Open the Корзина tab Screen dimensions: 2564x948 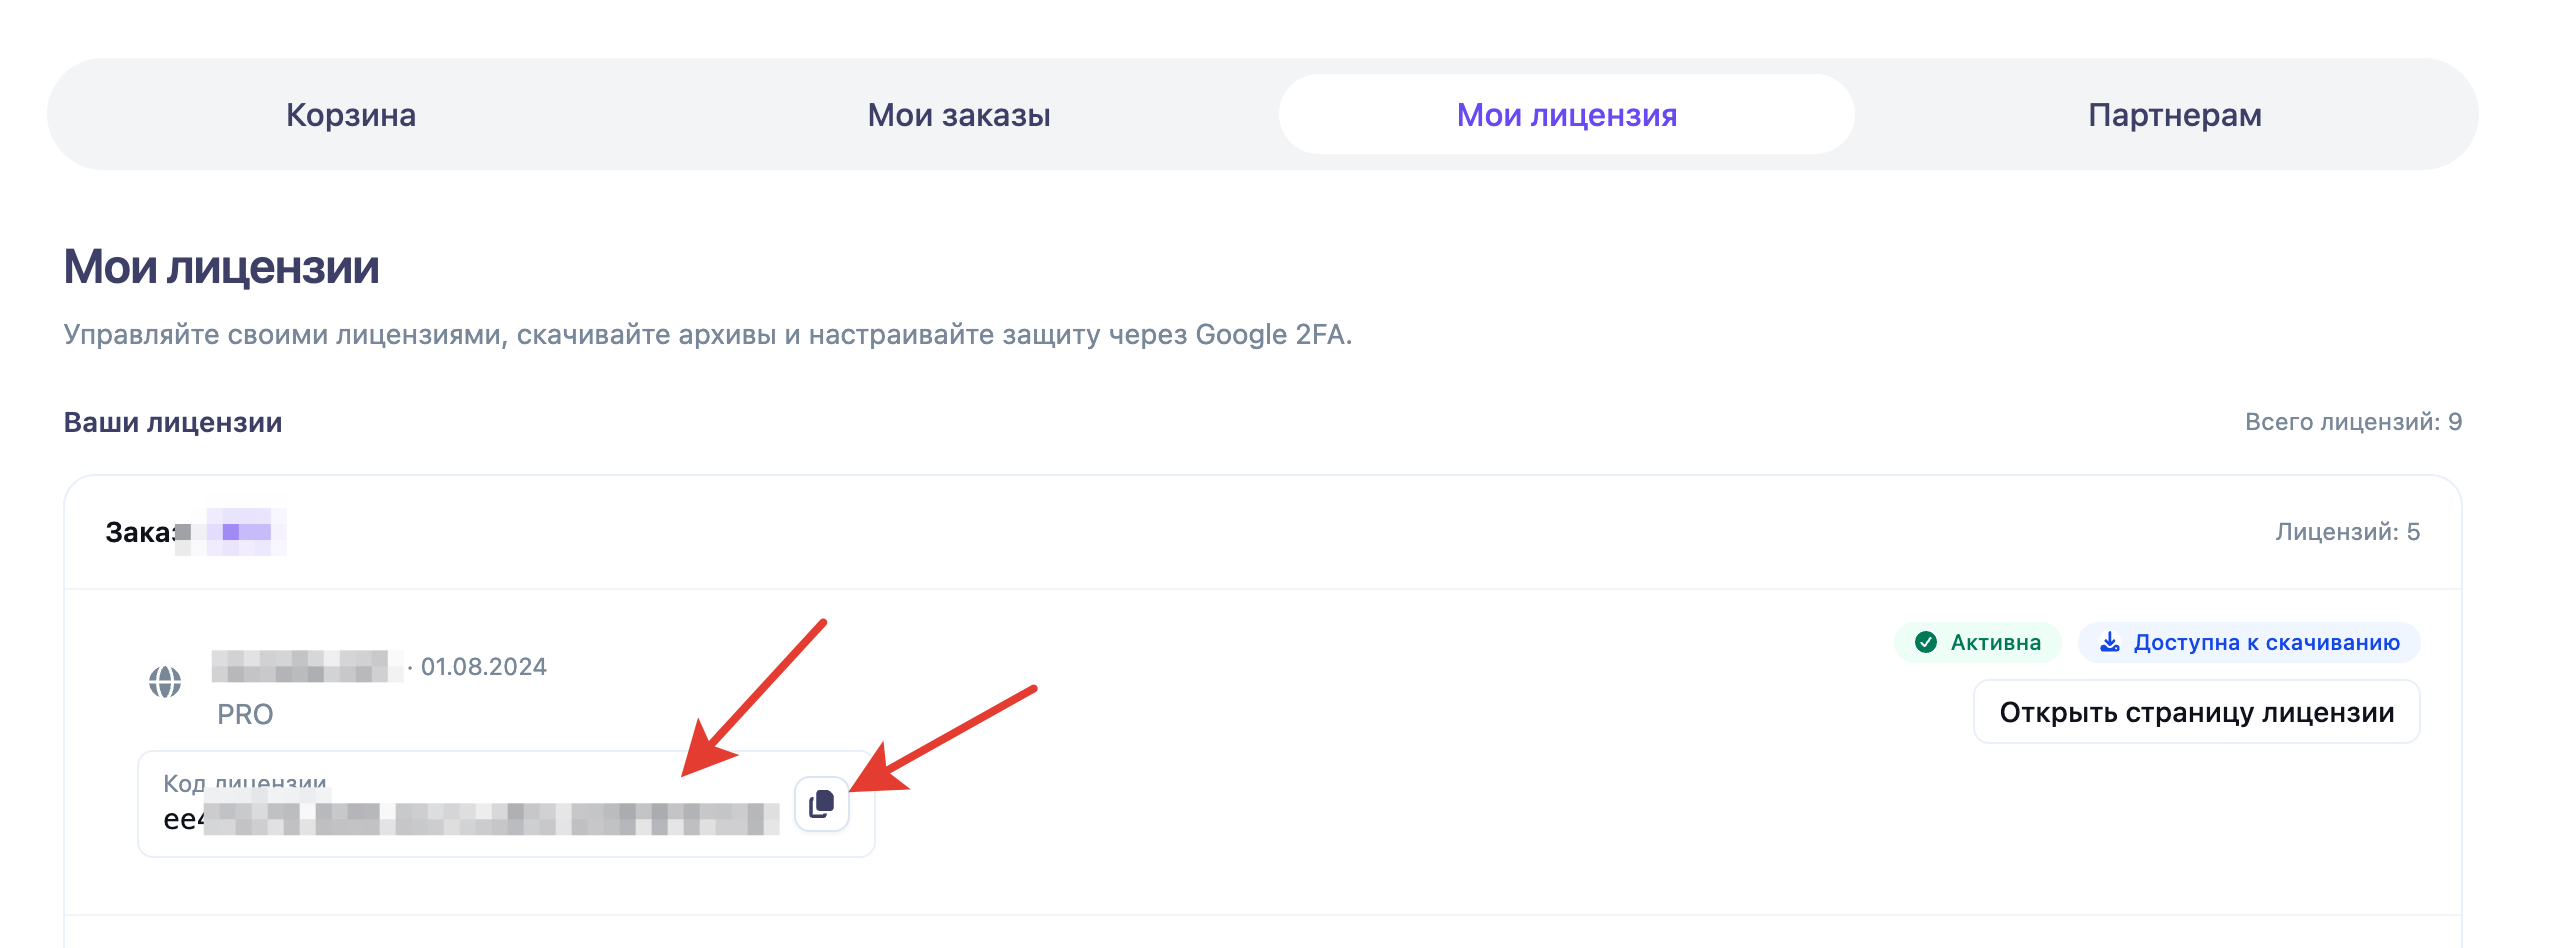(x=350, y=115)
